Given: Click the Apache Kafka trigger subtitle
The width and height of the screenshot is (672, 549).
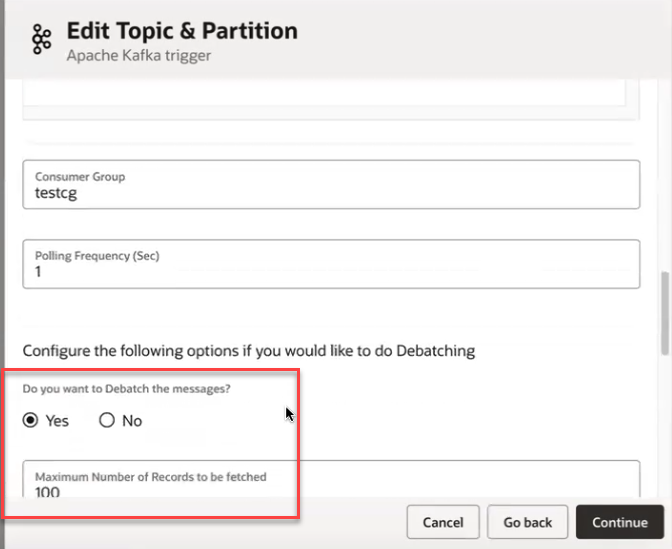Looking at the screenshot, I should point(138,56).
